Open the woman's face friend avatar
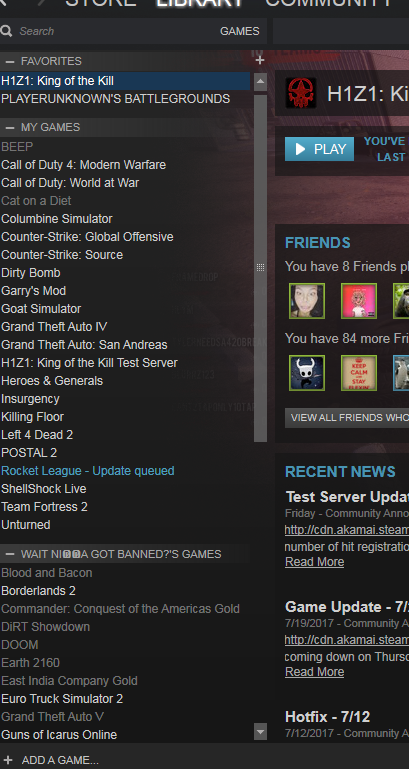 click(307, 301)
